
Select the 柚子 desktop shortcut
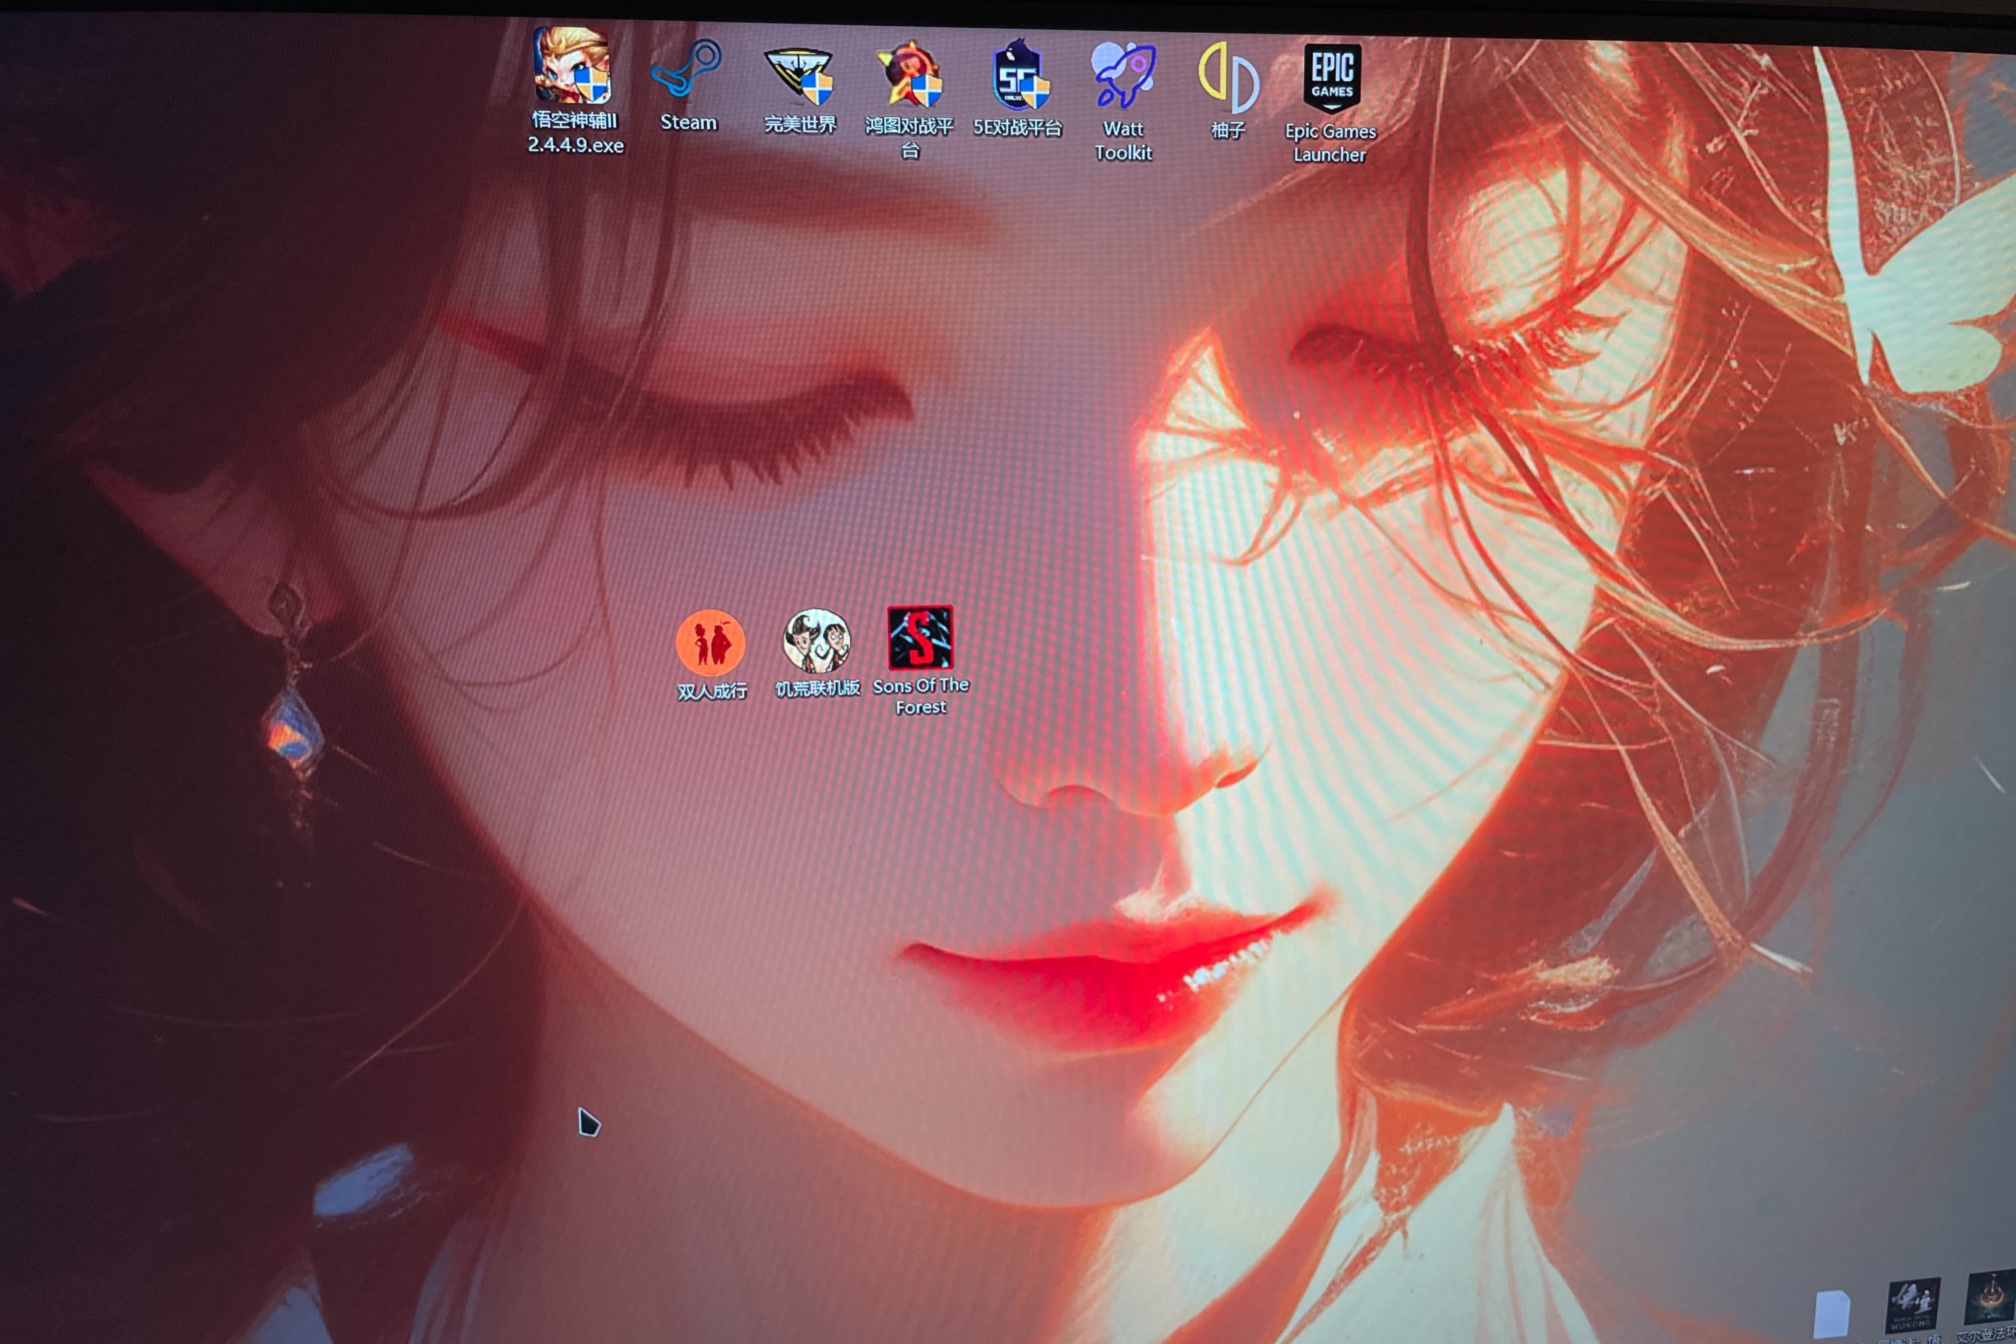[1228, 78]
